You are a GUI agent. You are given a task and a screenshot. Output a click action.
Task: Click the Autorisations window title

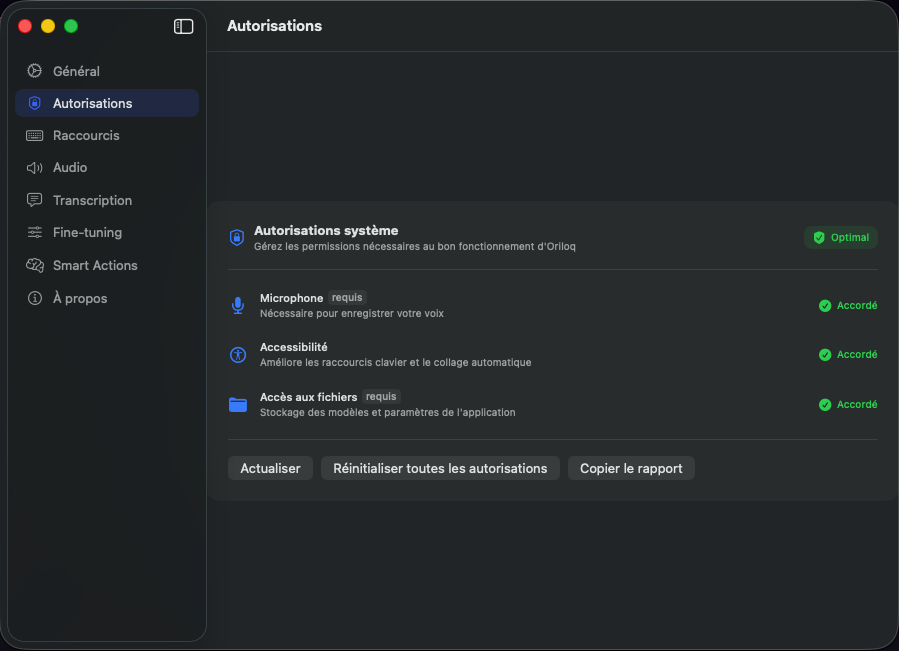point(275,26)
